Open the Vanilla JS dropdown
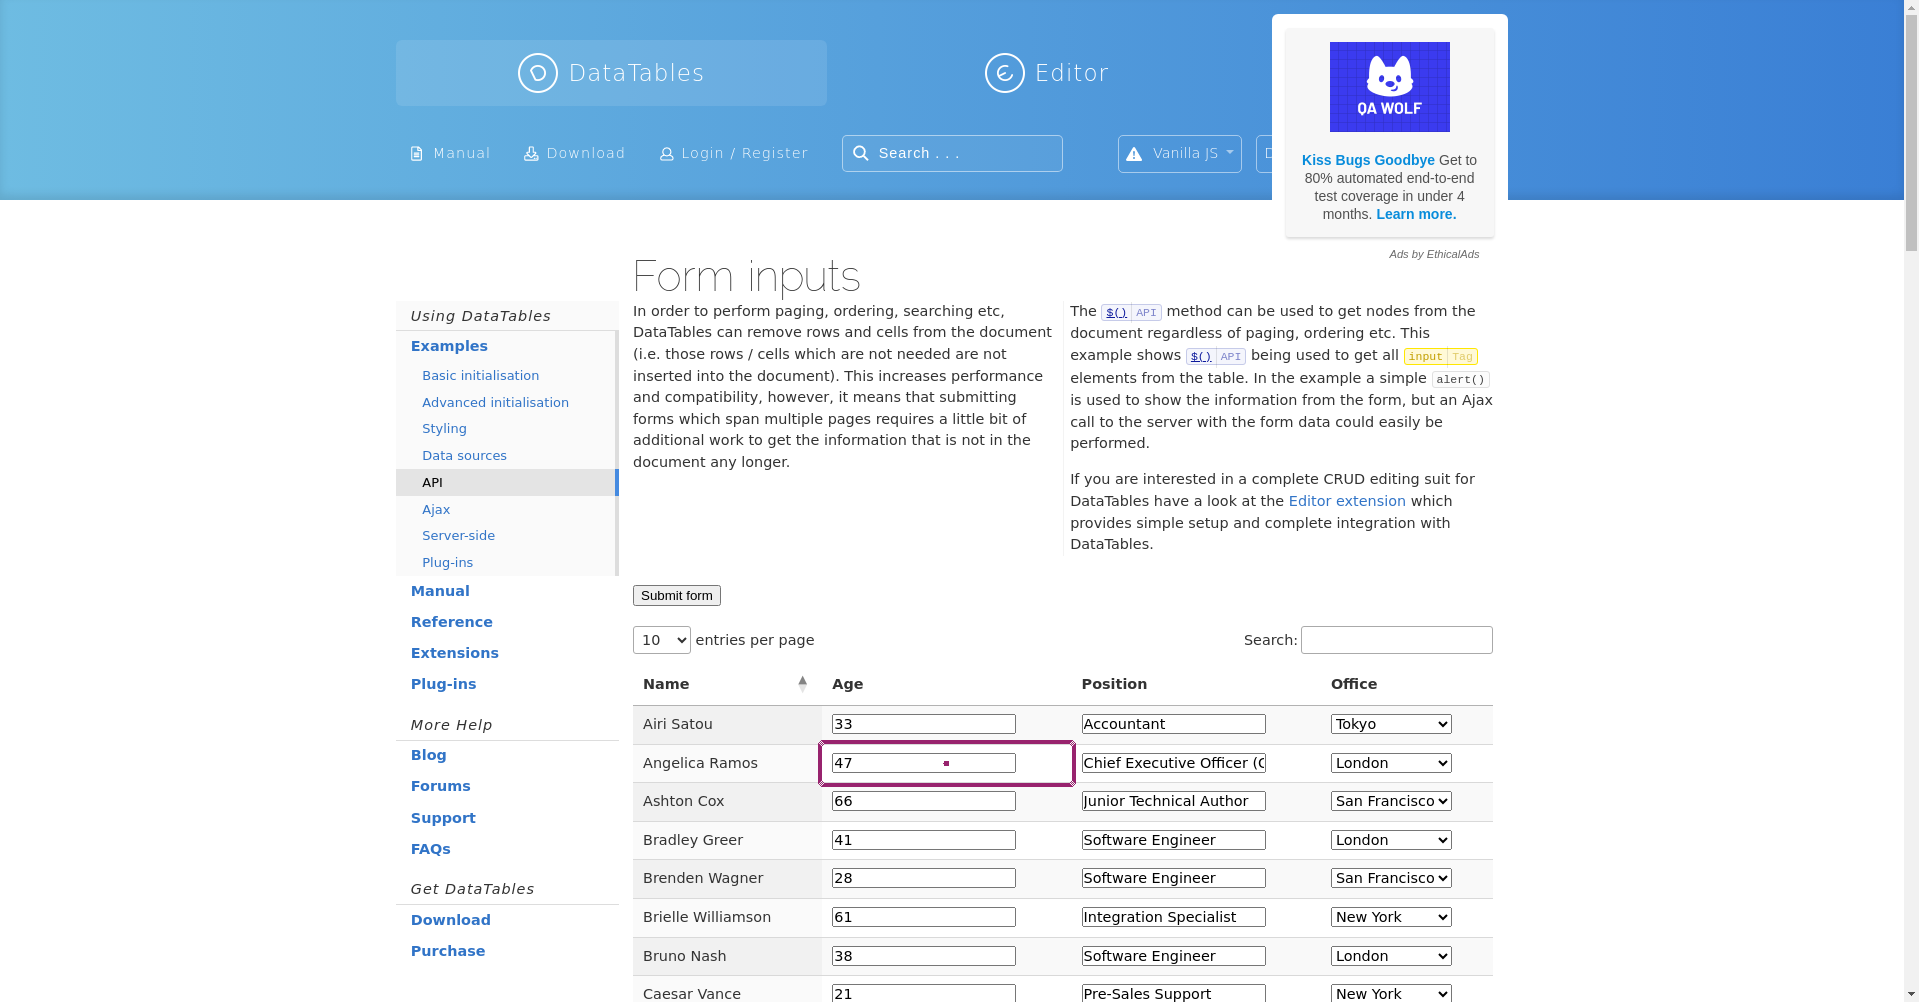 point(1179,154)
